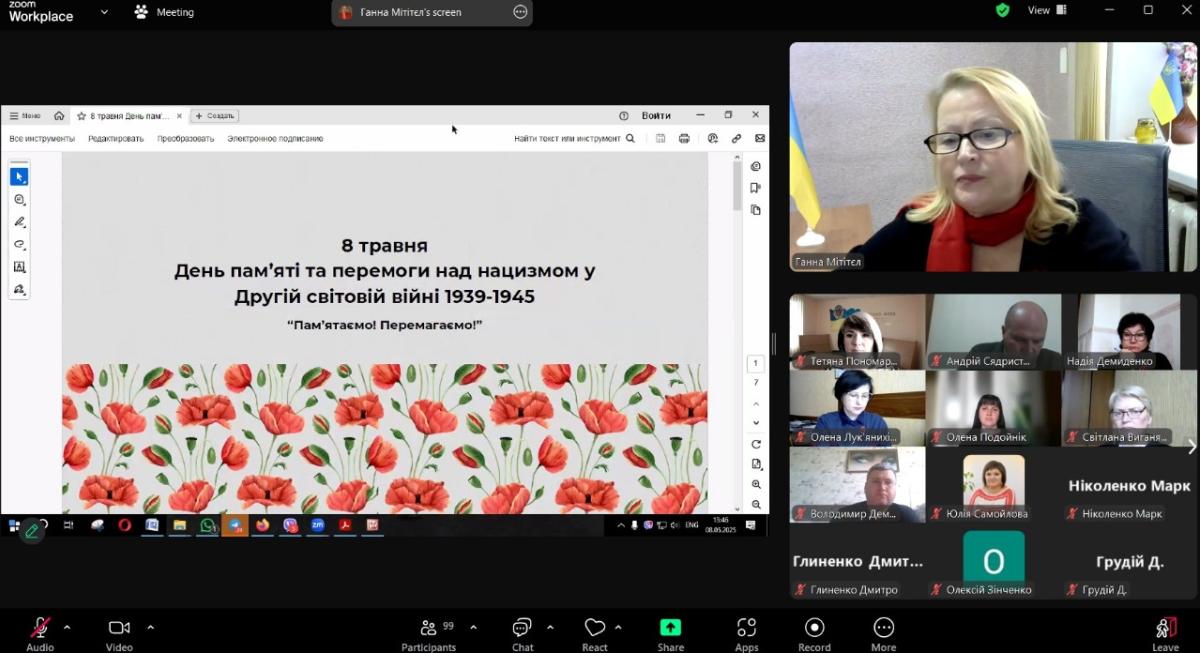Screen dimensions: 1200x653
Task: Expand options arrow beside Participants
Action: point(473,627)
